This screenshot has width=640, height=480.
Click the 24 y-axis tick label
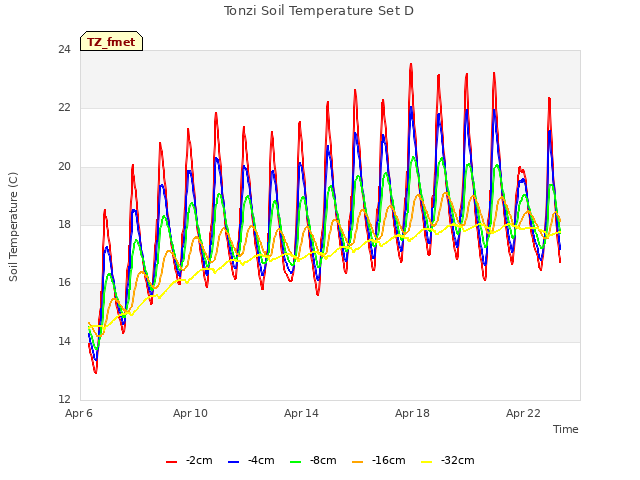coord(64,50)
